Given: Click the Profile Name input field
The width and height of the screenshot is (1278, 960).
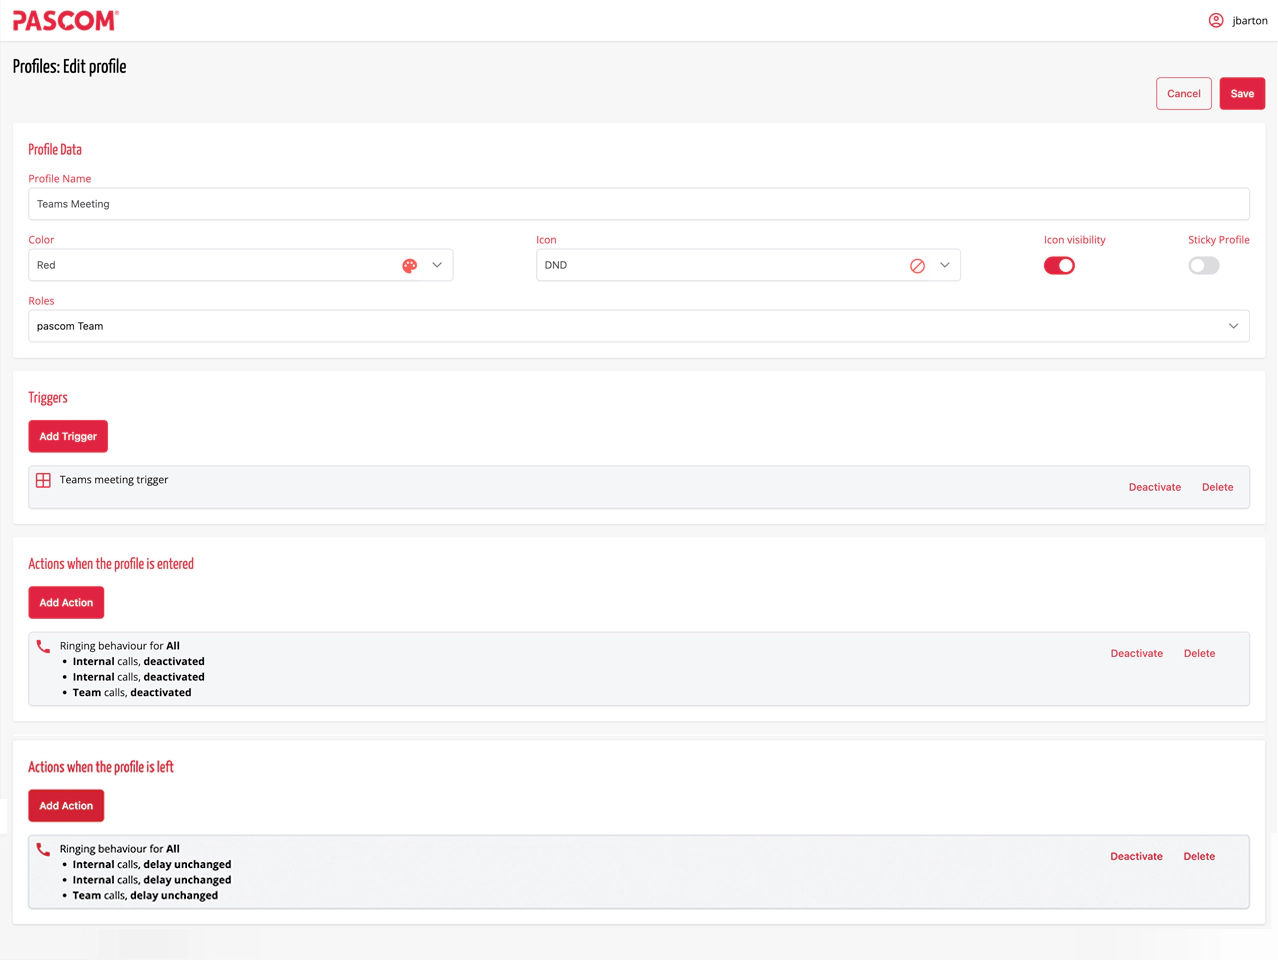Looking at the screenshot, I should point(639,204).
